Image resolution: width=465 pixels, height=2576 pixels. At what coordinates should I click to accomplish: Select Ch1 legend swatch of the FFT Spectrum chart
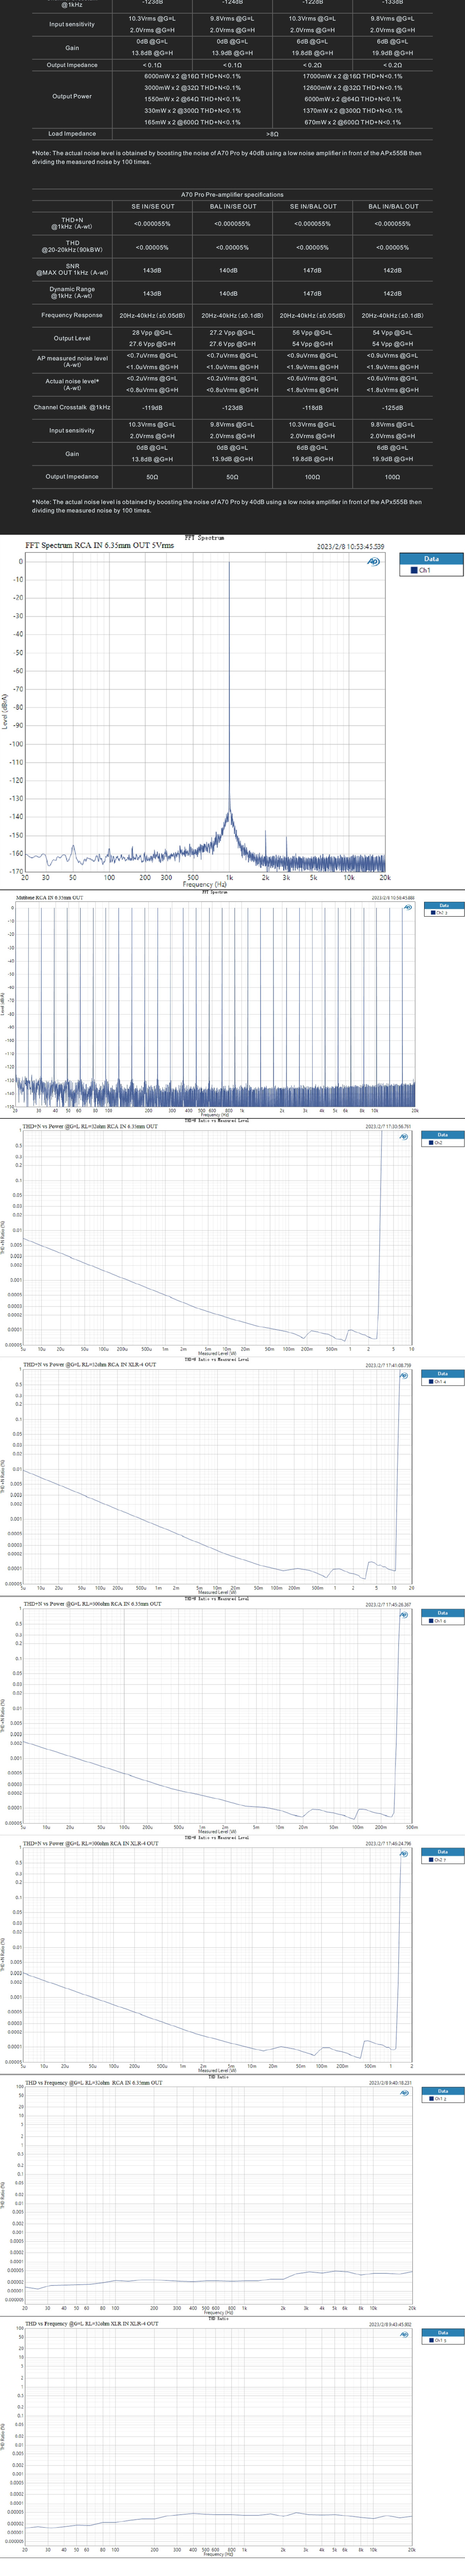pos(414,570)
